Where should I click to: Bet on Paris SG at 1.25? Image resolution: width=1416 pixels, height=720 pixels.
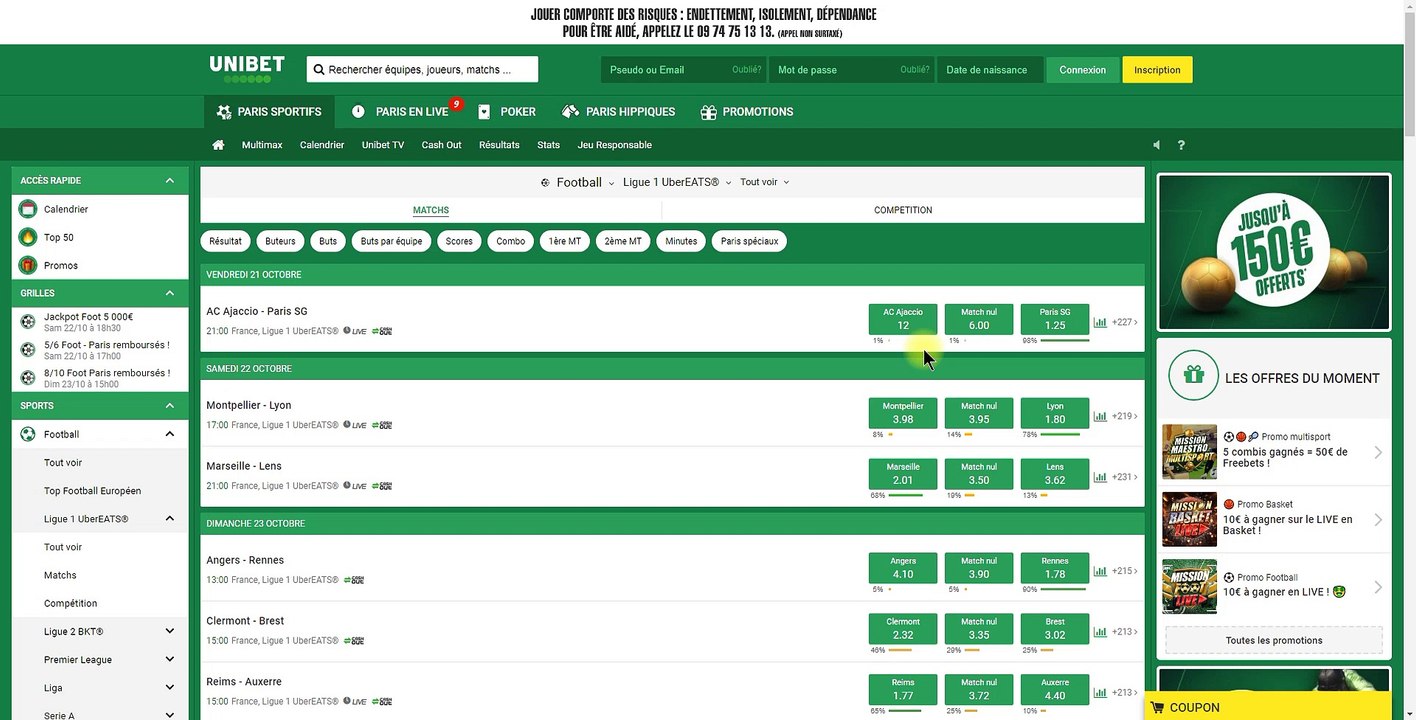1054,319
